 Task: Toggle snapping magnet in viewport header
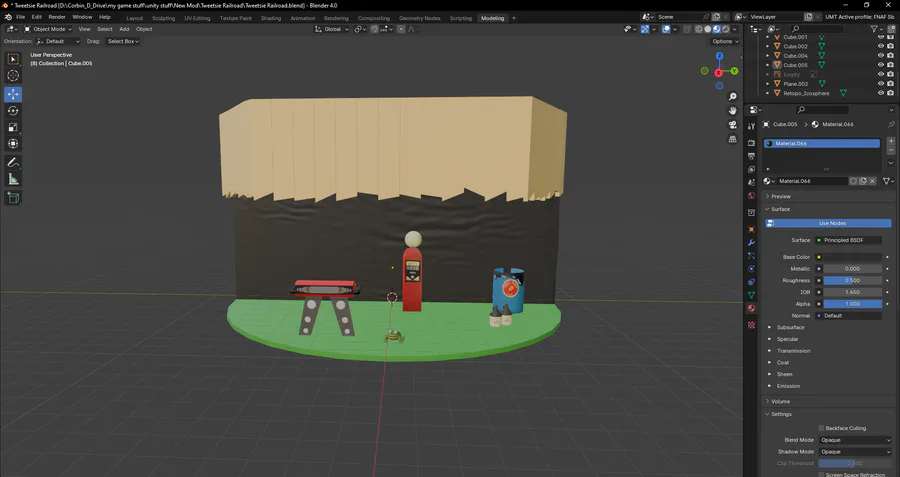tap(374, 29)
